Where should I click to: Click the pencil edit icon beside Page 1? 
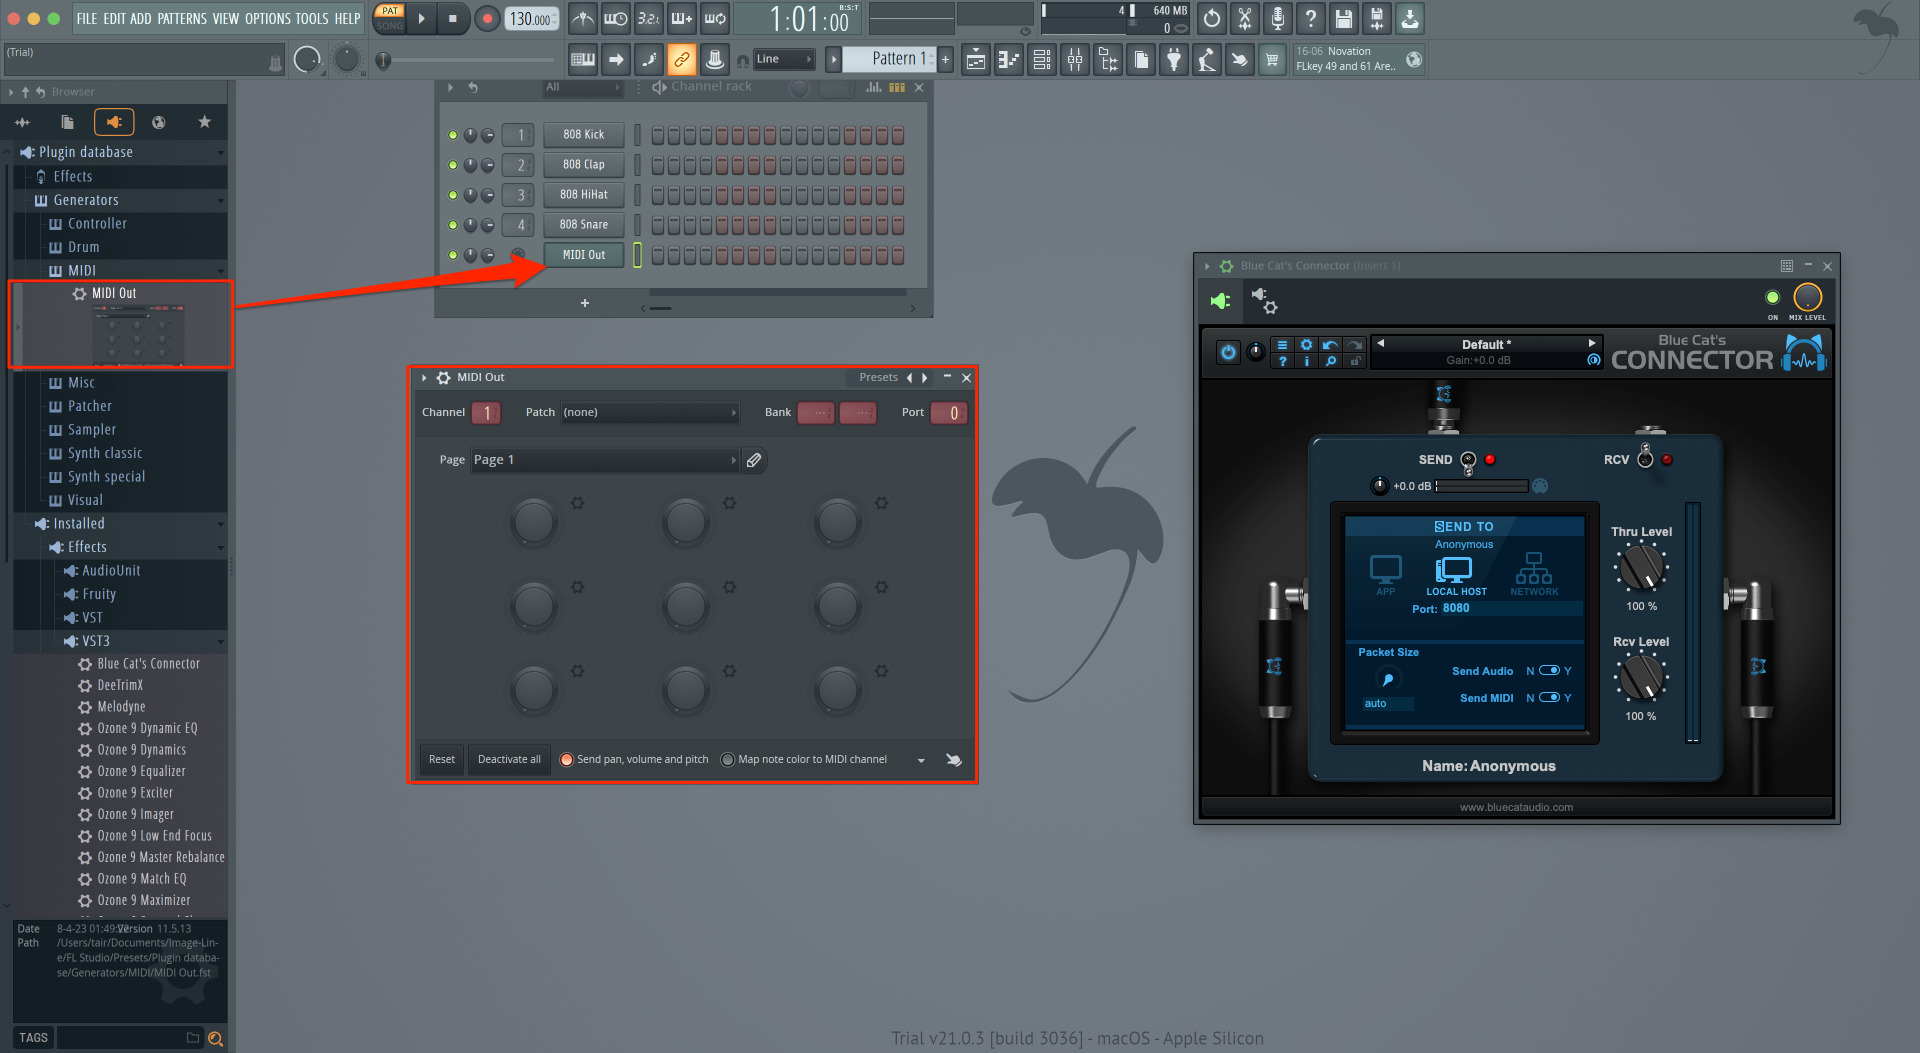(x=754, y=460)
